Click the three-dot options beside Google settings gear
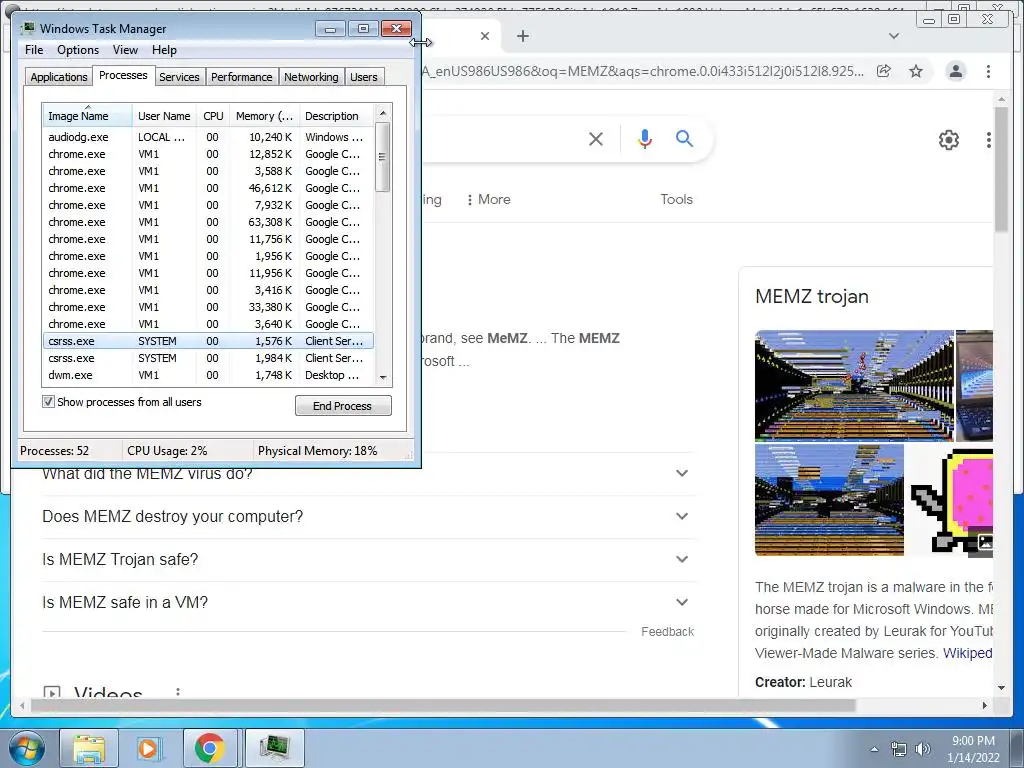This screenshot has width=1024, height=768. pyautogui.click(x=989, y=140)
